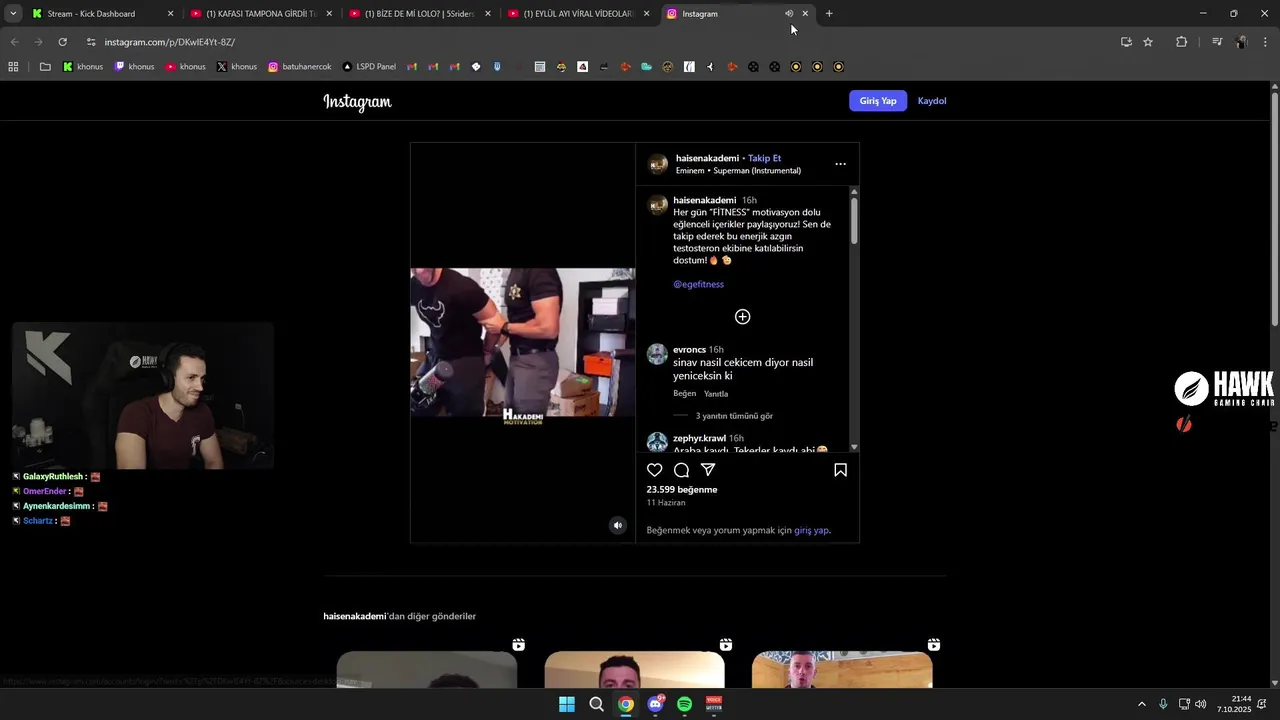
Task: Open the bookmarks folder icon
Action: [x=45, y=67]
